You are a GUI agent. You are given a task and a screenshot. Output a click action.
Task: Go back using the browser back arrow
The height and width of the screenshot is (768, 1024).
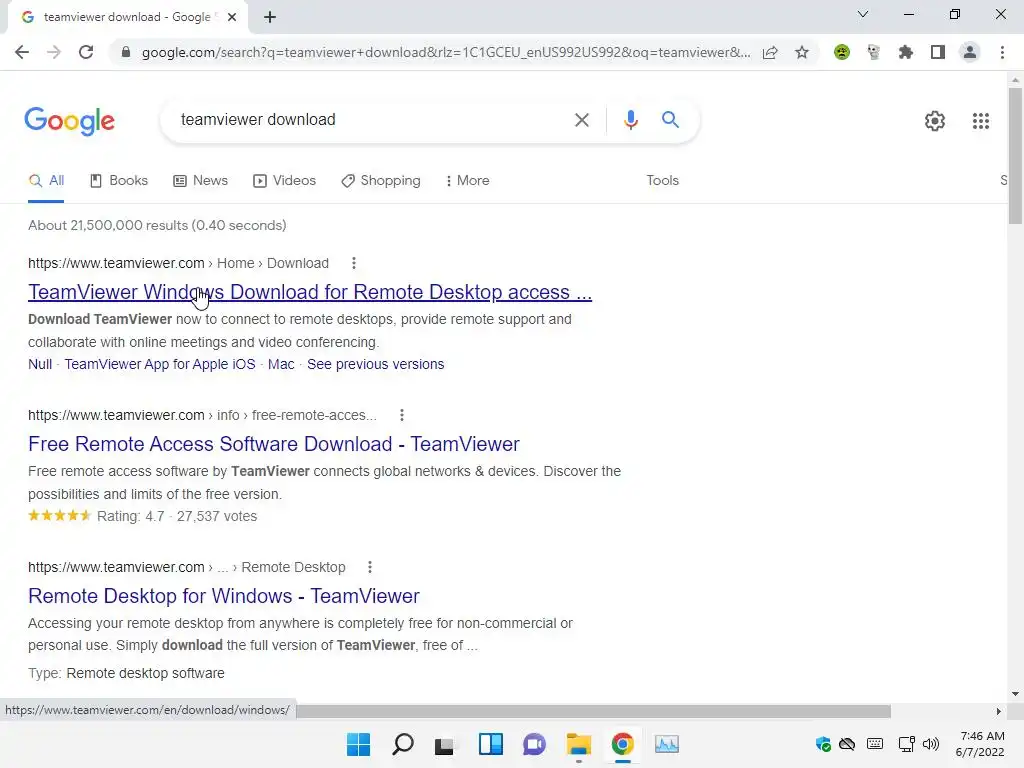coord(22,52)
